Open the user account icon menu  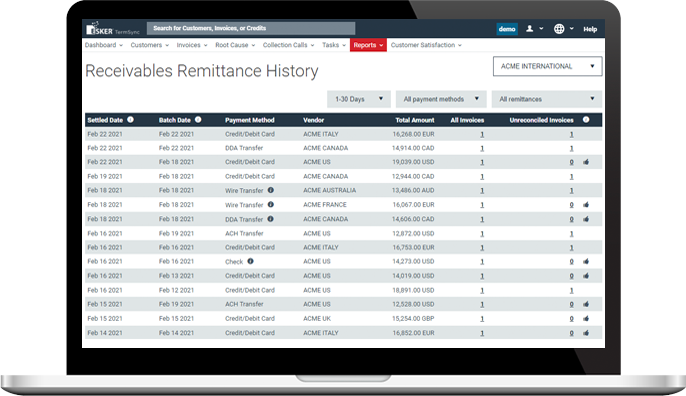pos(535,28)
